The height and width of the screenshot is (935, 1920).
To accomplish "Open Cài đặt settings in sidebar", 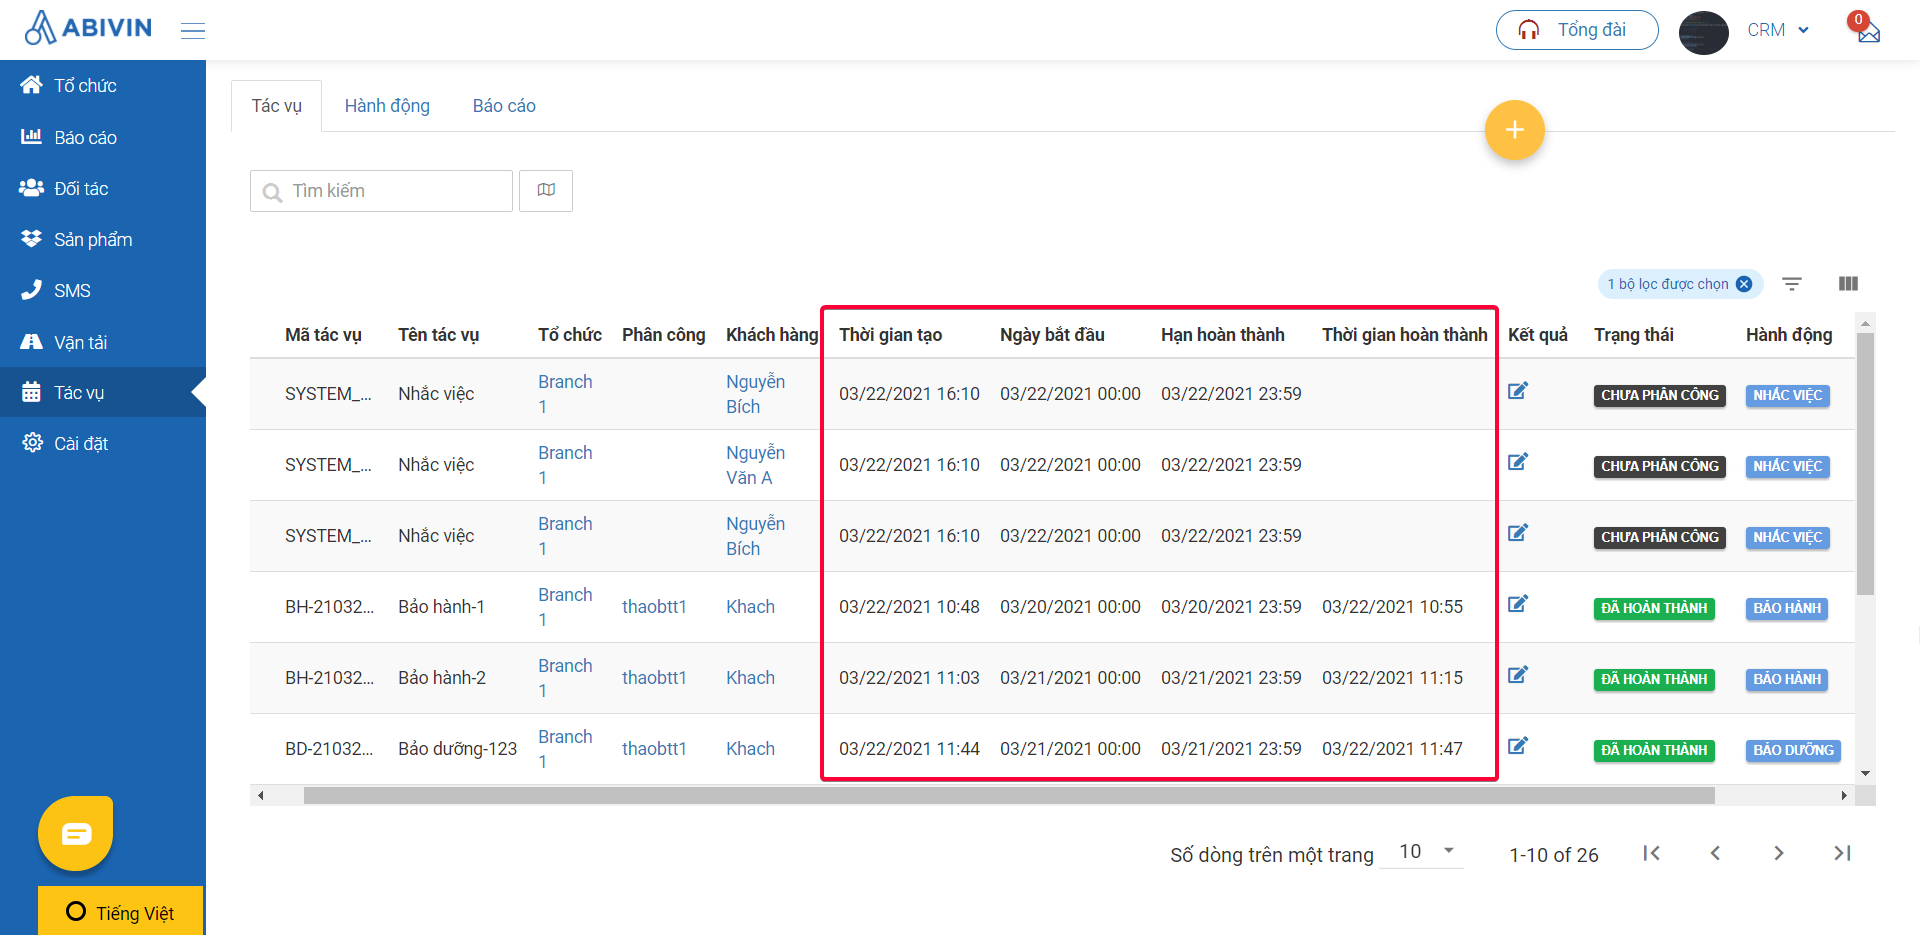I will coord(103,443).
